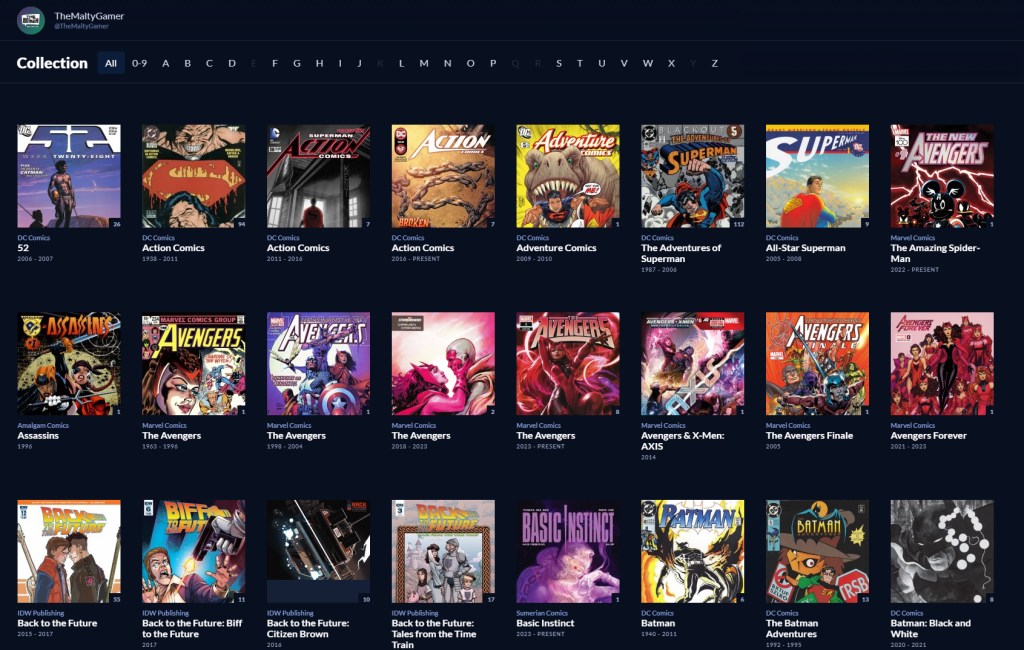The image size is (1024, 650).
Task: Filter collection by 0-9
Action: pyautogui.click(x=139, y=63)
